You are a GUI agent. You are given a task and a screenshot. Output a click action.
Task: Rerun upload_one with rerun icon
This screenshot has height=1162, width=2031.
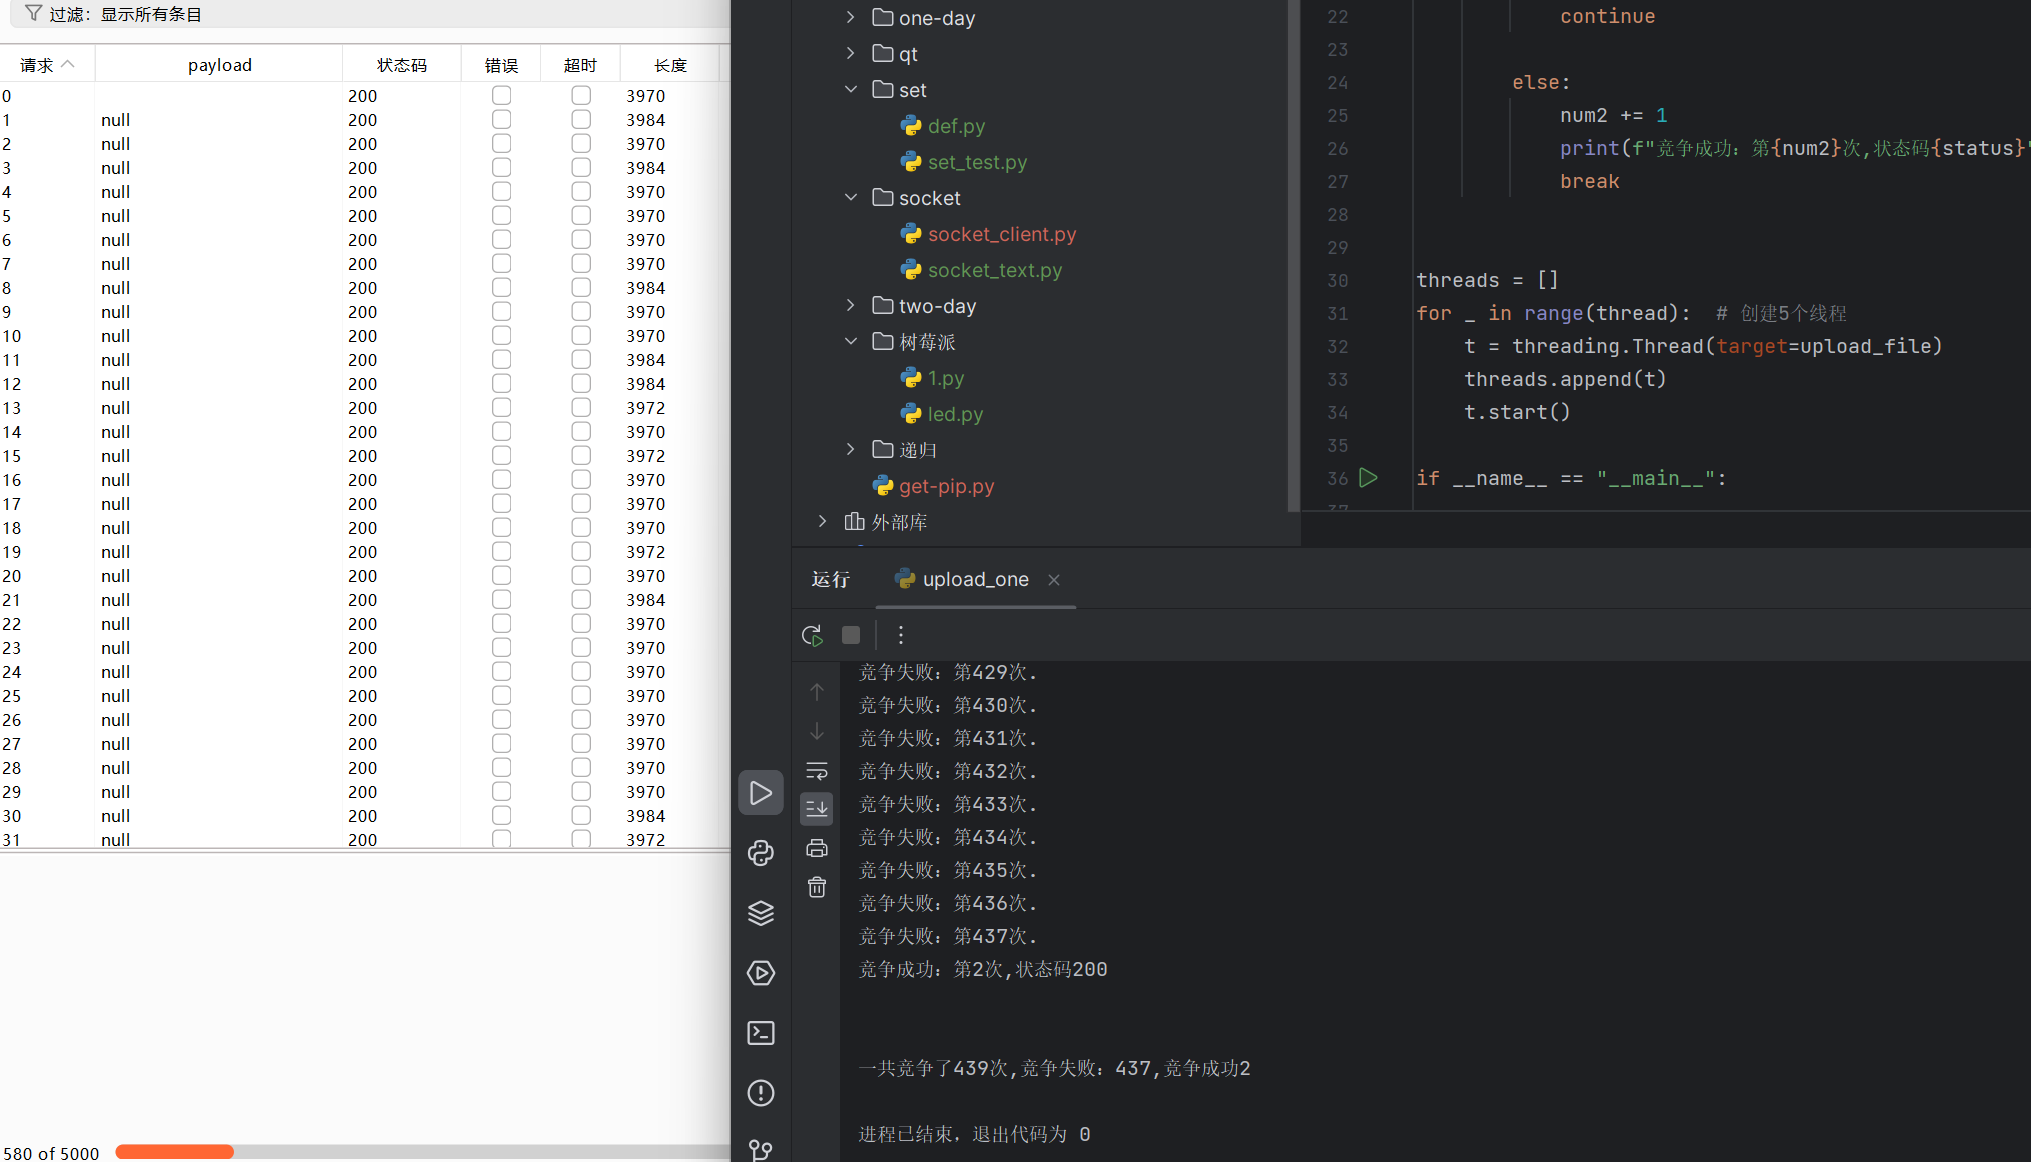pyautogui.click(x=812, y=635)
